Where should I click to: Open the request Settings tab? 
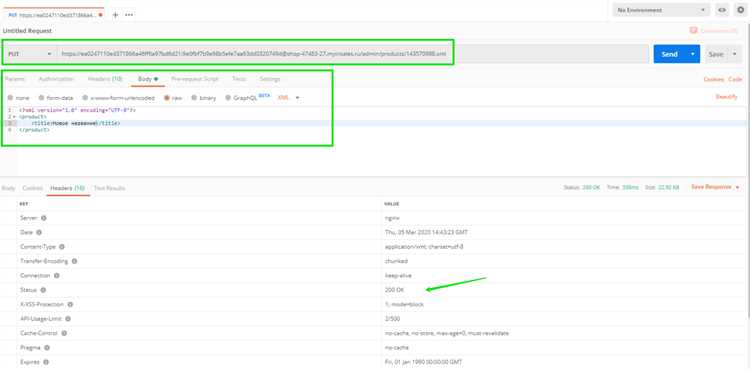(270, 79)
